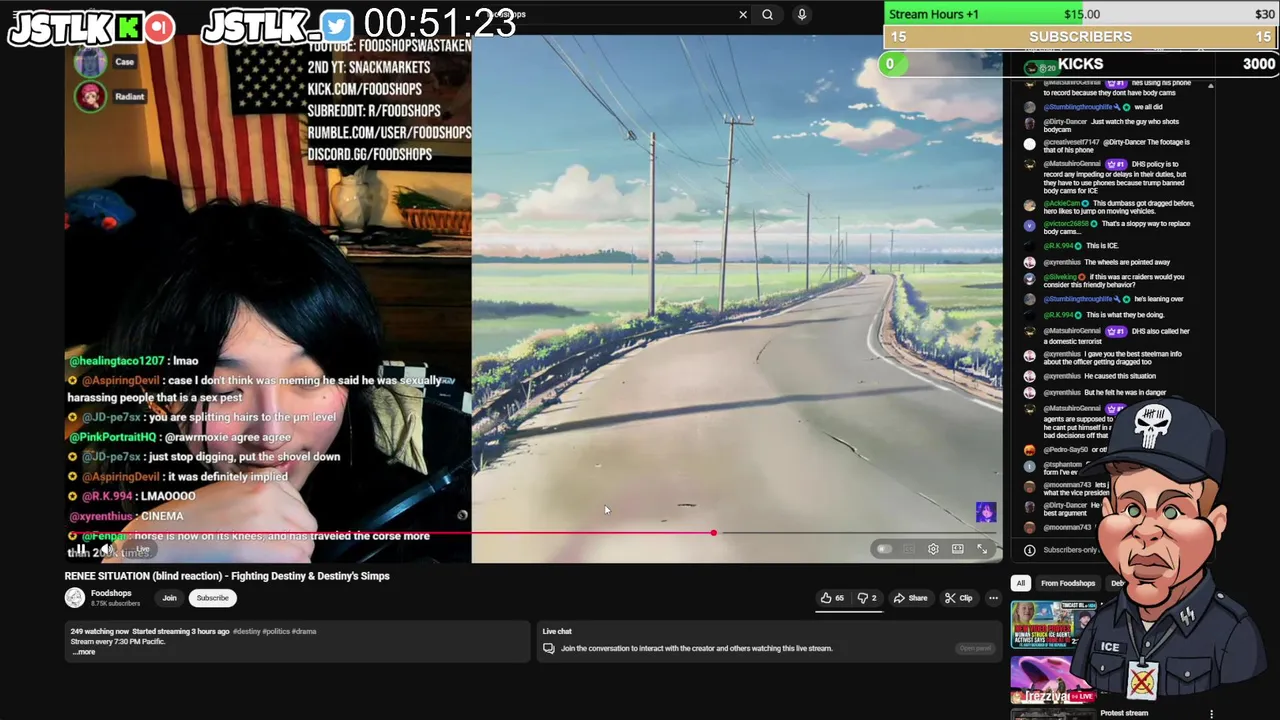Click the #politics hashtag
The image size is (1280, 720).
pyautogui.click(x=276, y=632)
